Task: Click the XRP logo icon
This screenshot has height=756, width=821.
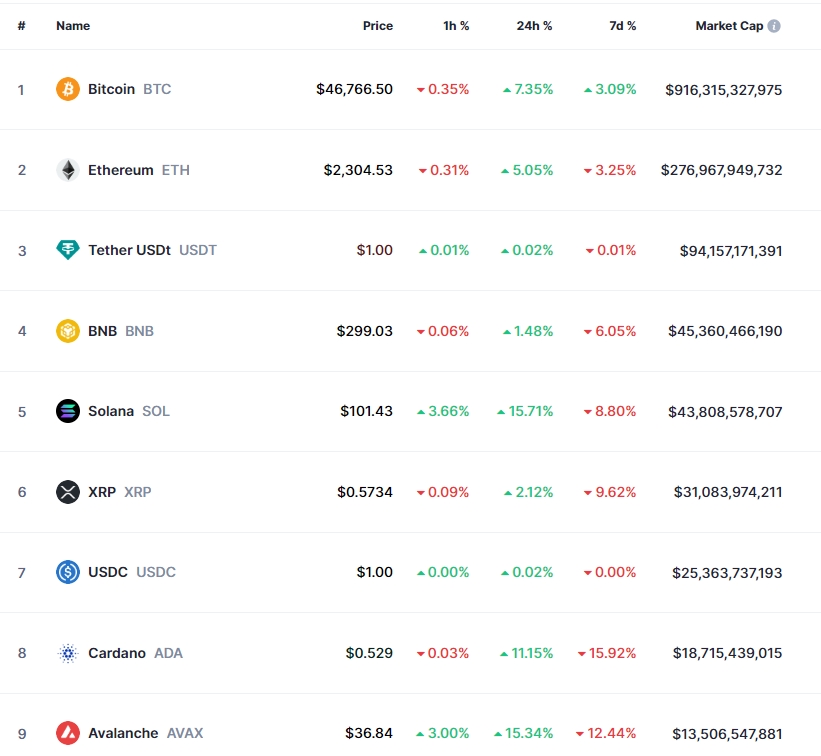Action: tap(68, 492)
